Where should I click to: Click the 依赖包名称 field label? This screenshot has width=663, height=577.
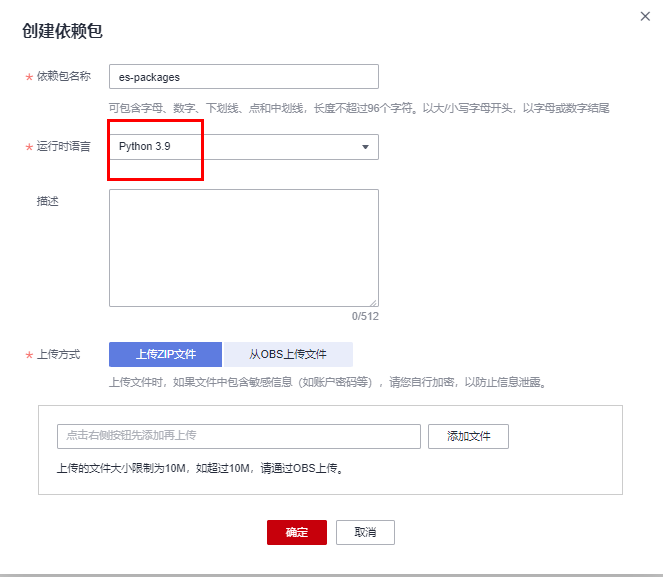(x=64, y=76)
